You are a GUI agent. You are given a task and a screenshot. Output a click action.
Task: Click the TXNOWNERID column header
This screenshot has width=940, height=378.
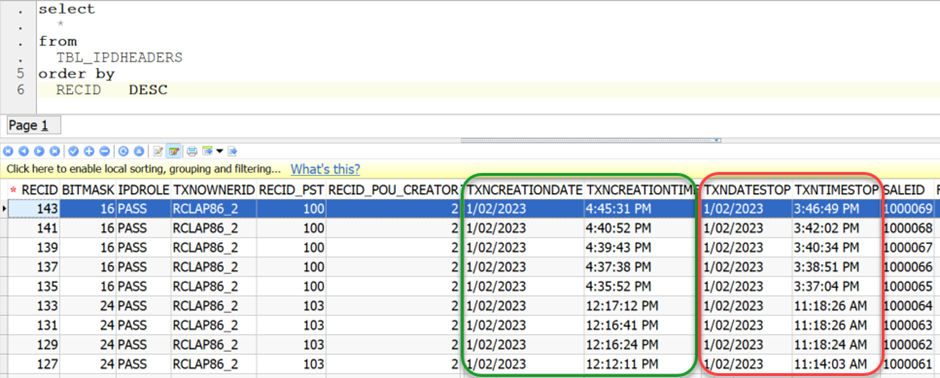point(213,190)
